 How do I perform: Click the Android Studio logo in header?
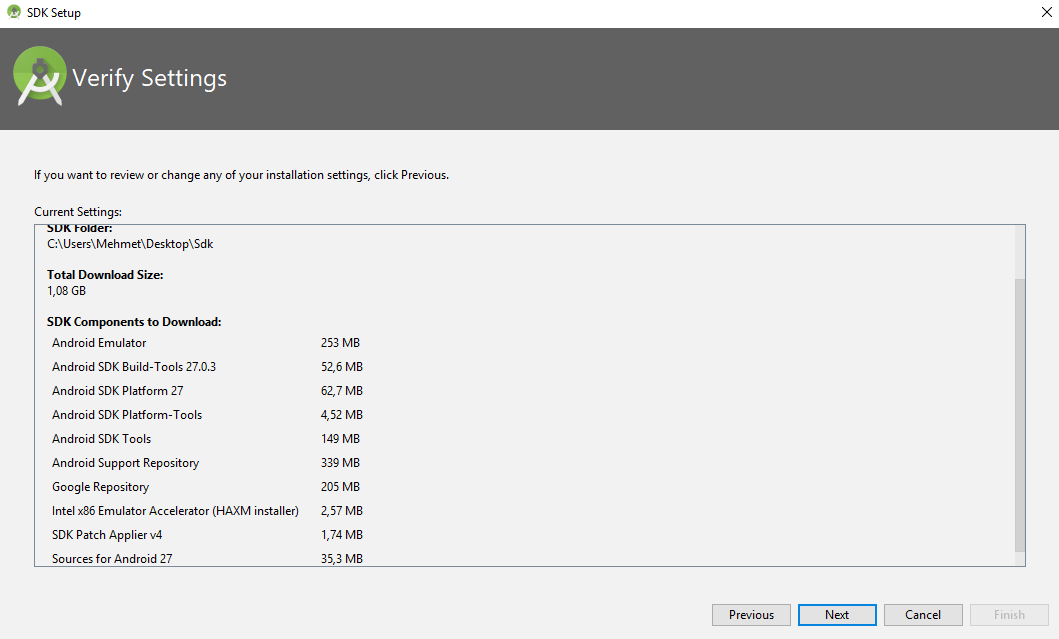tap(40, 79)
